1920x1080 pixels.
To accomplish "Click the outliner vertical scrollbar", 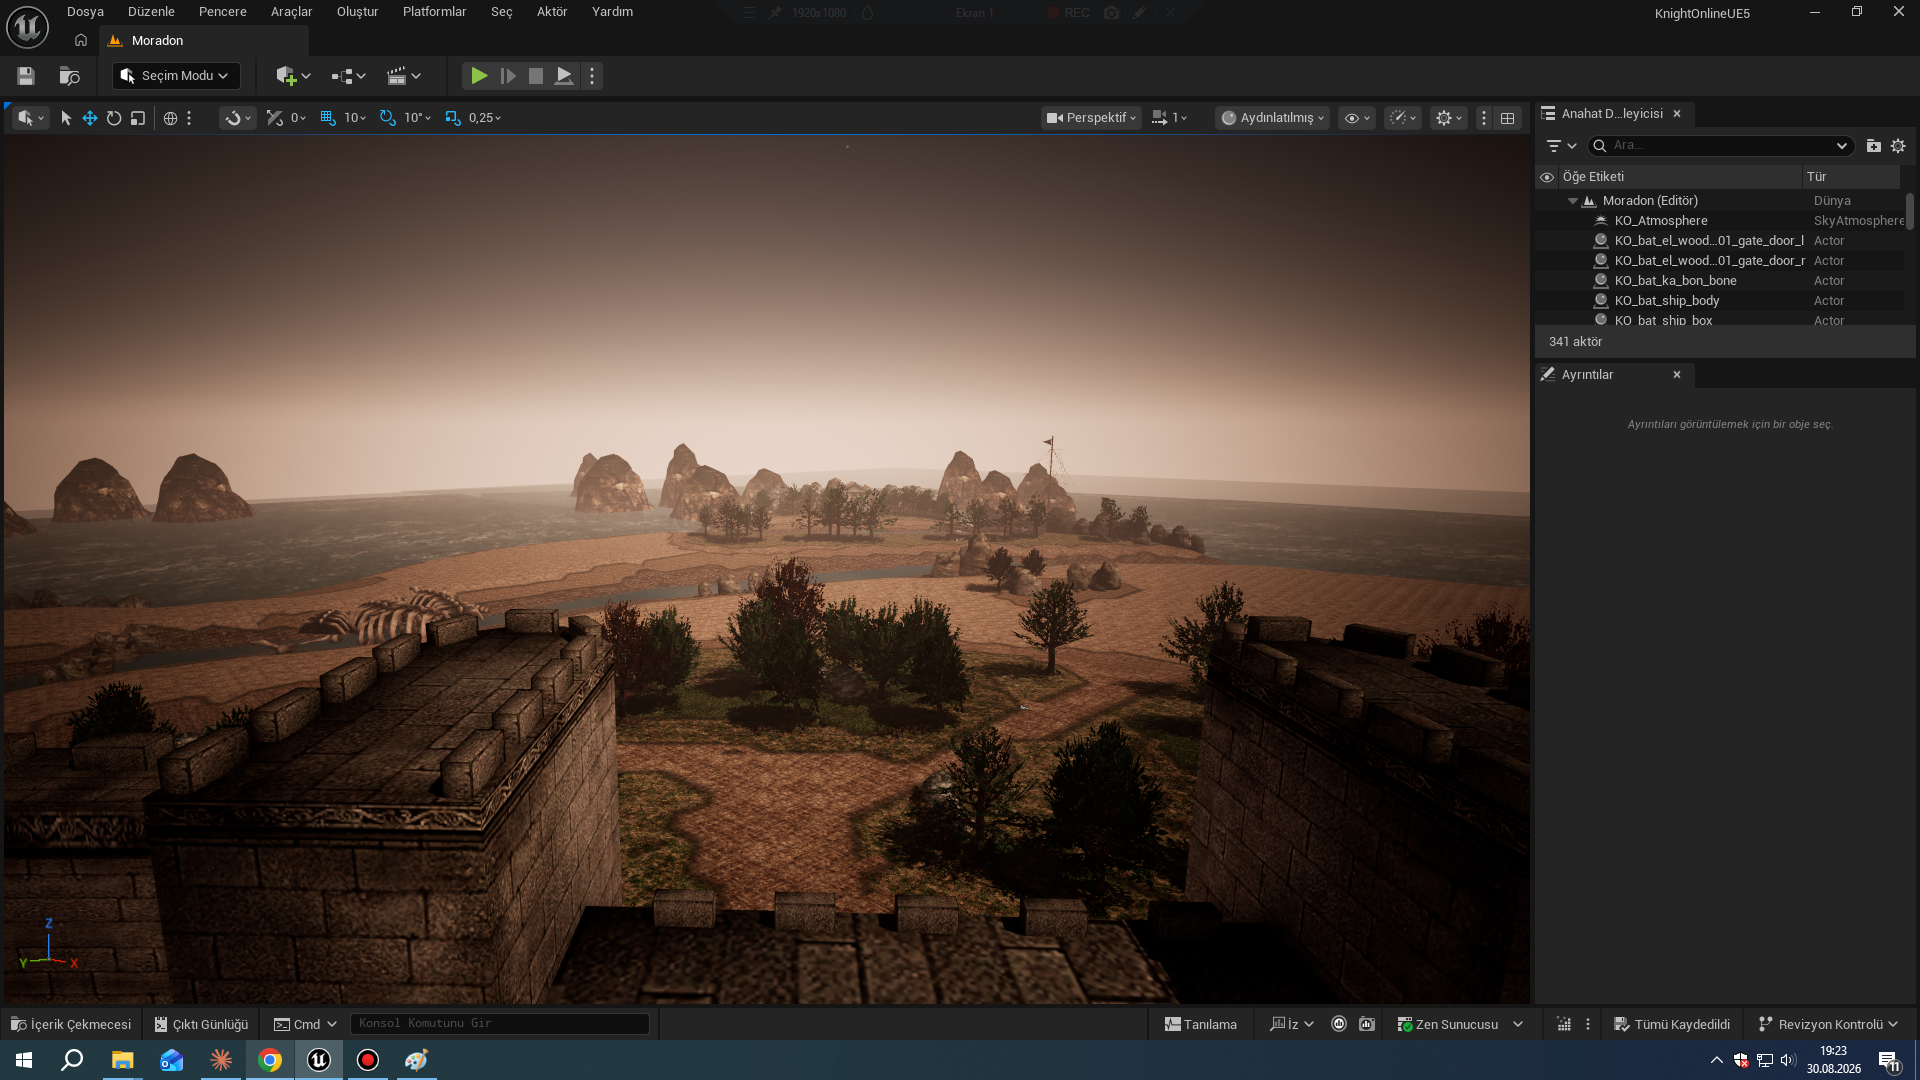I will (x=1909, y=211).
